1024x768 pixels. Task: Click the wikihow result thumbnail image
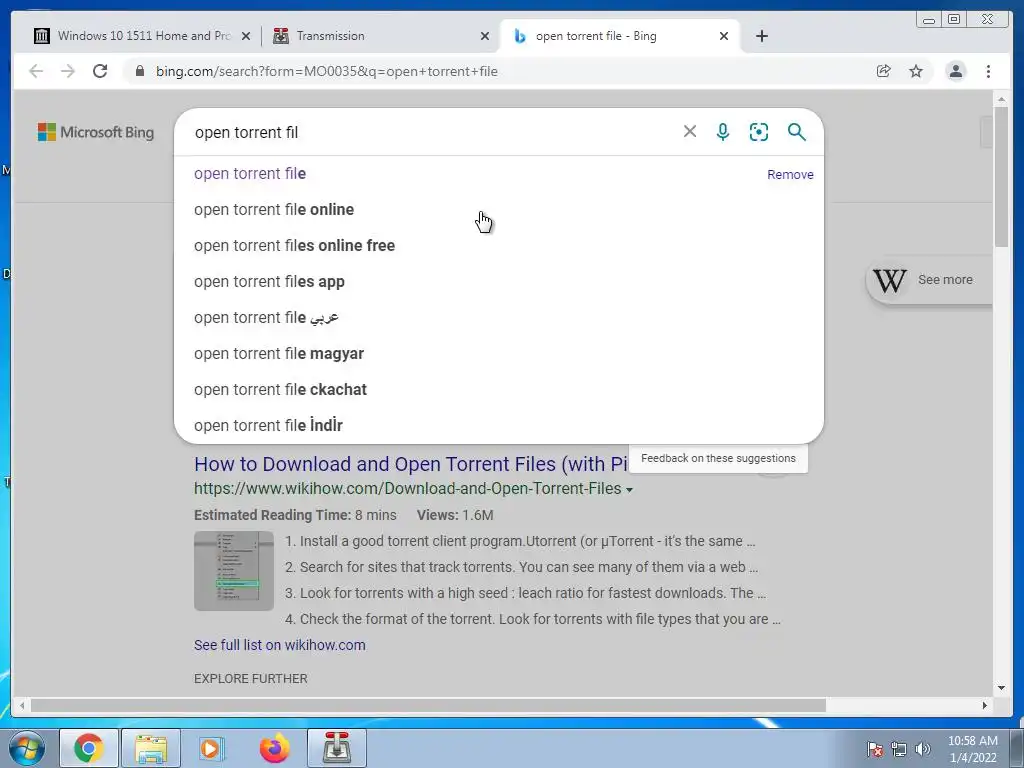[234, 571]
